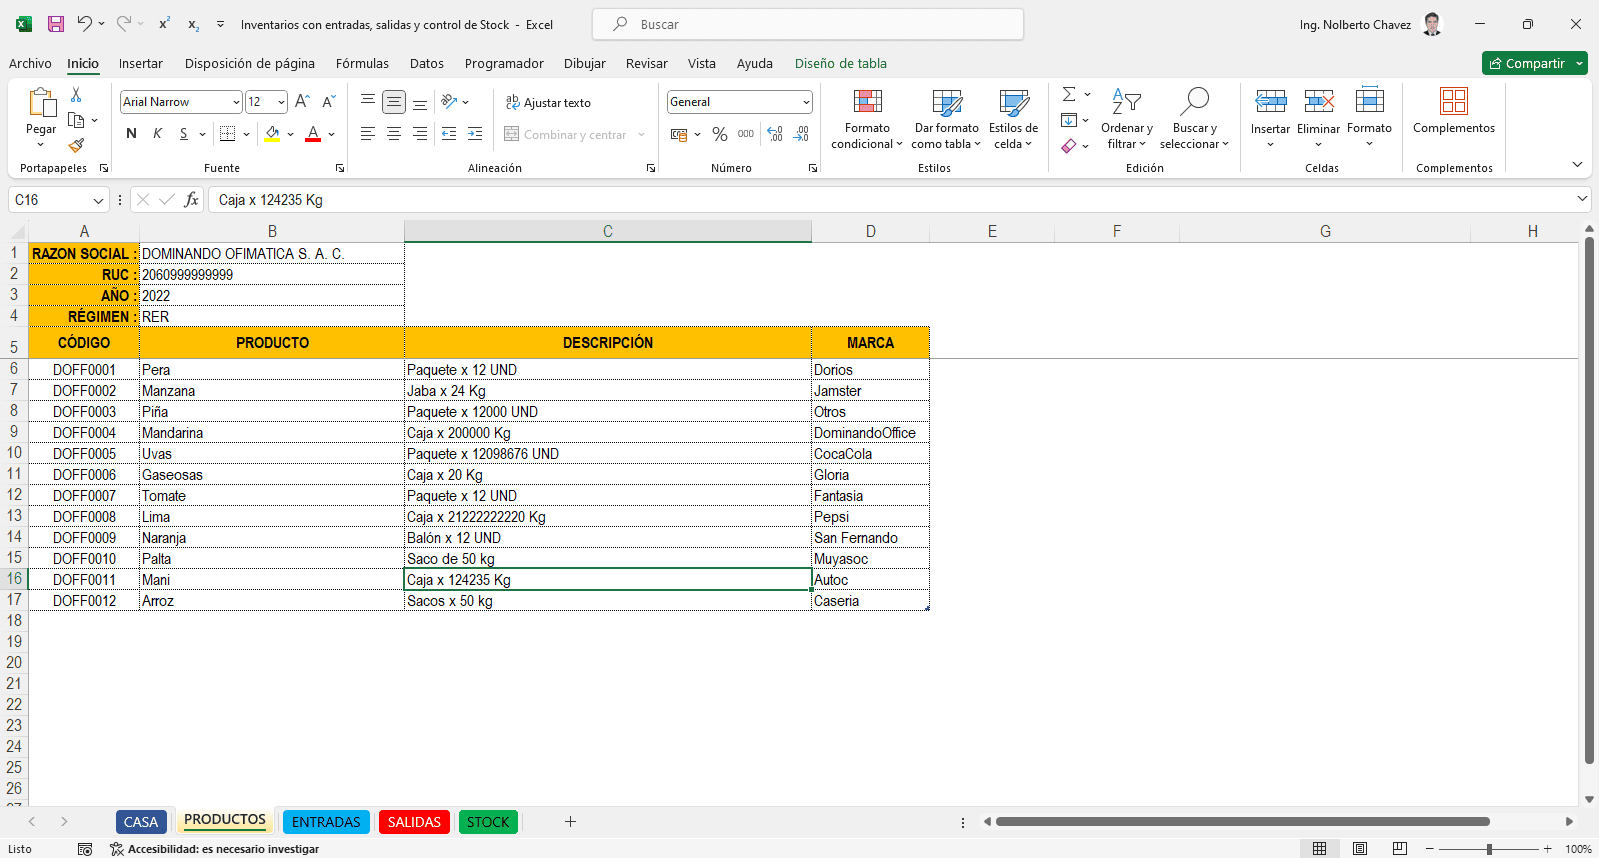
Task: Switch to the Insertar ribbon tab
Action: (x=141, y=63)
